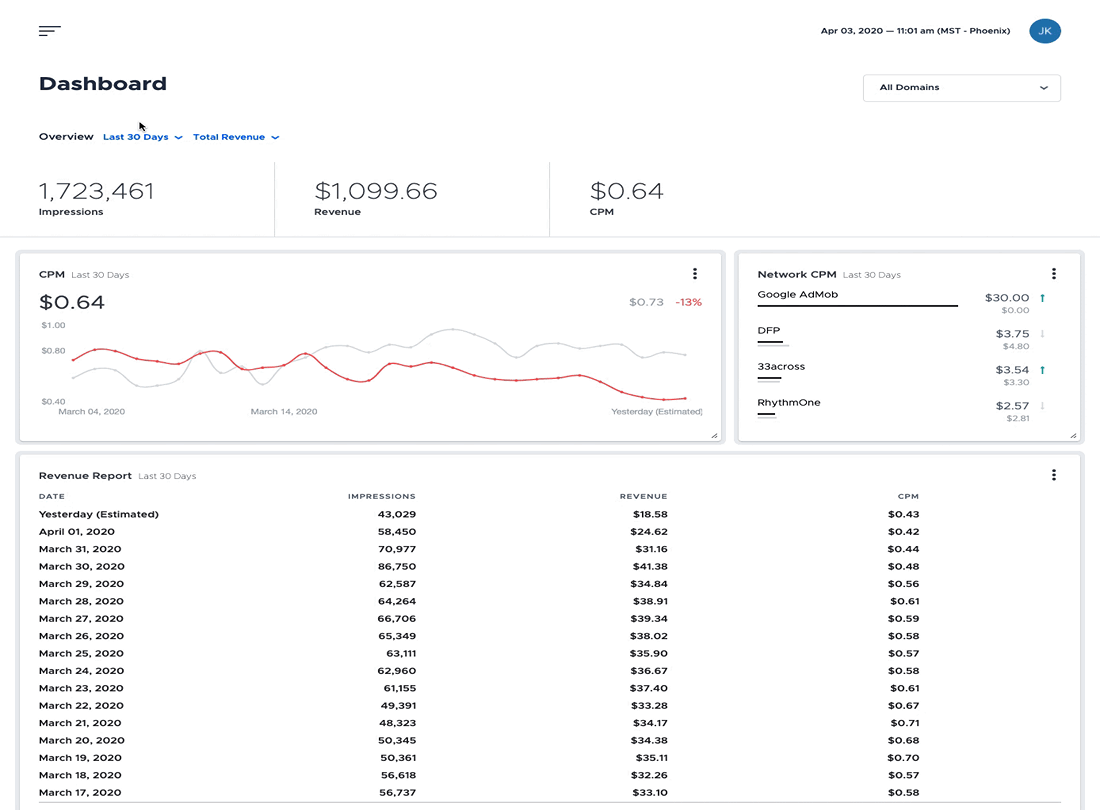Image resolution: width=1100 pixels, height=810 pixels.
Task: Open Revenue Report three-dot options menu
Action: click(x=1053, y=475)
